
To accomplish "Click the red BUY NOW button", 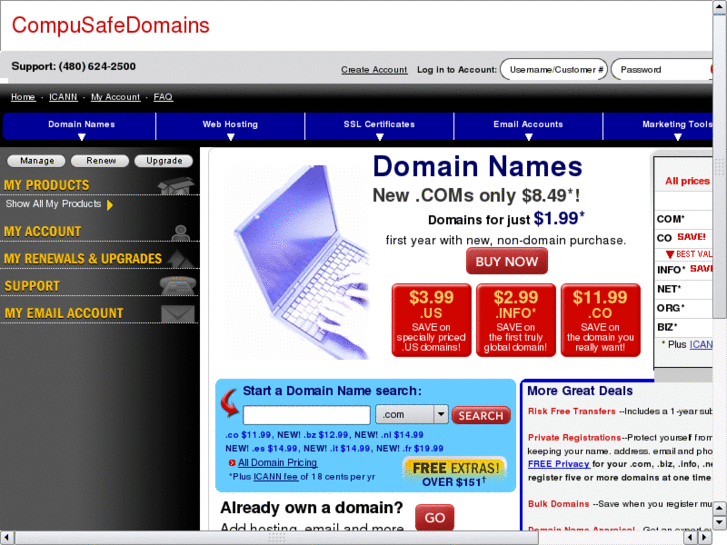I will coord(507,261).
